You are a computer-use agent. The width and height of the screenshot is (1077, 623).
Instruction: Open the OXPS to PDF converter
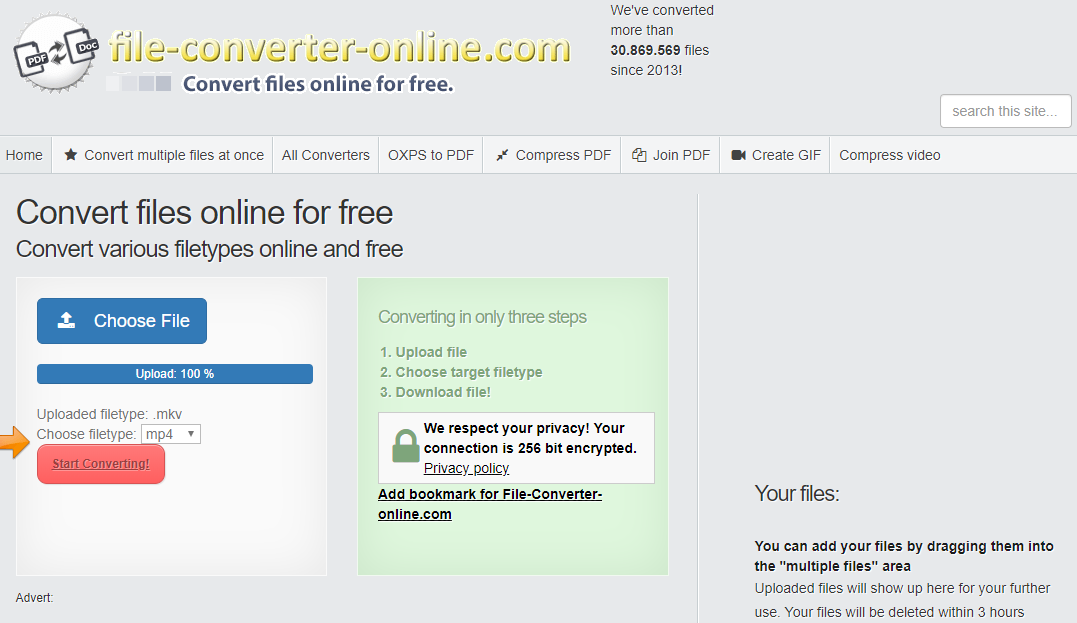pyautogui.click(x=431, y=155)
